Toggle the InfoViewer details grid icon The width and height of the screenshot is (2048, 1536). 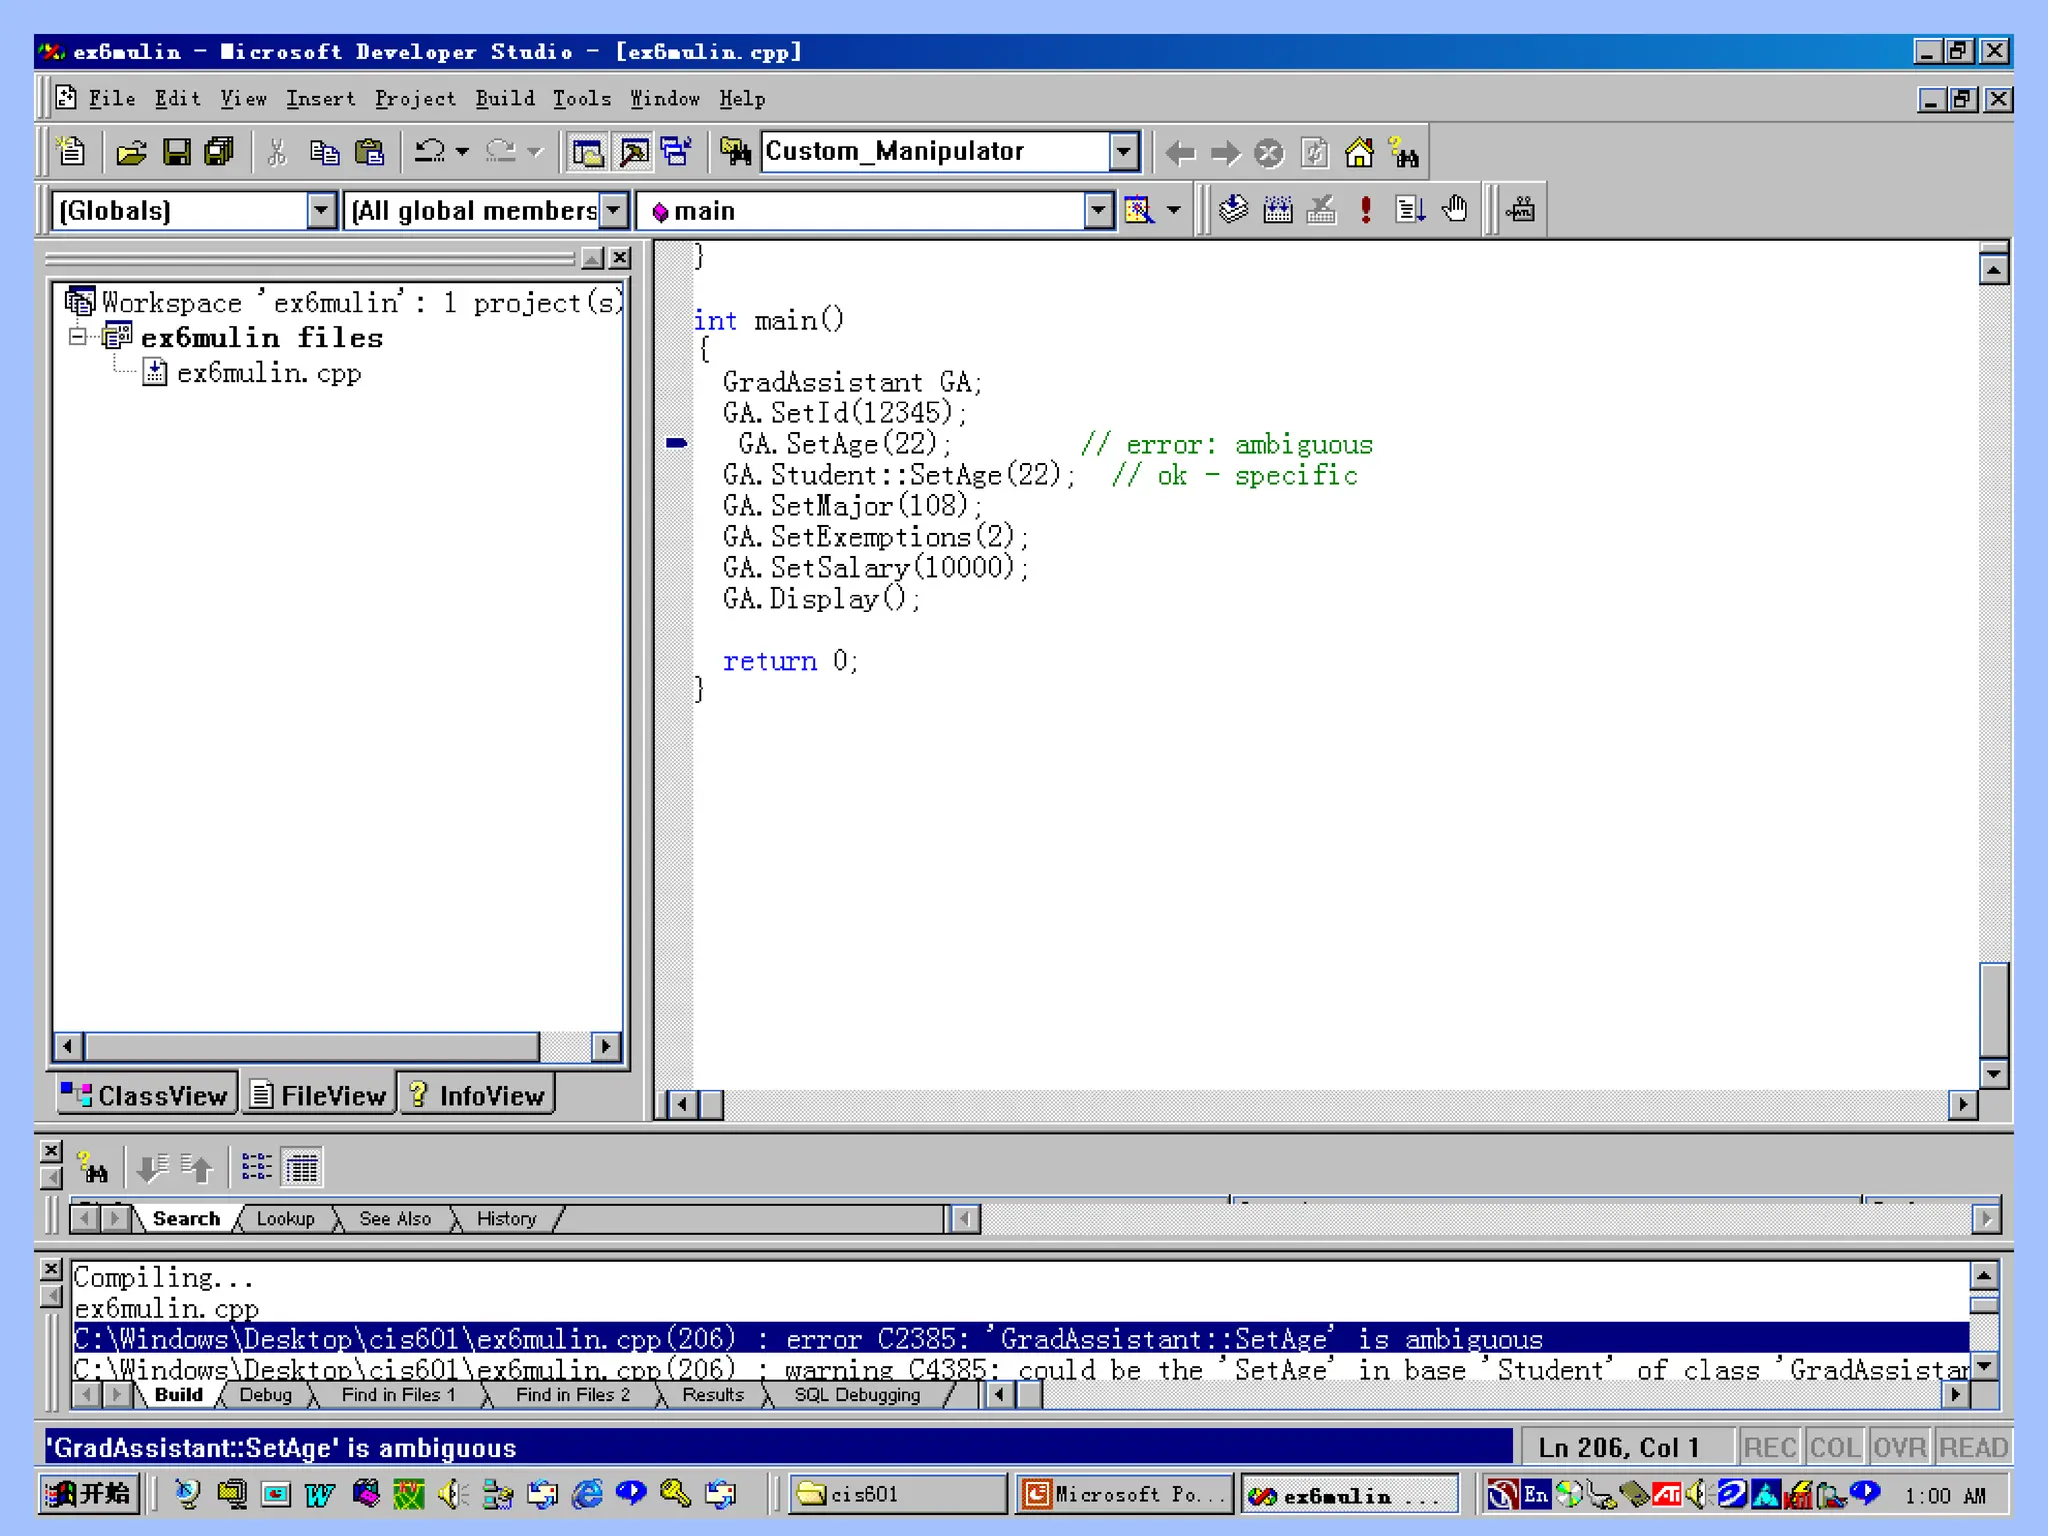pos(302,1167)
